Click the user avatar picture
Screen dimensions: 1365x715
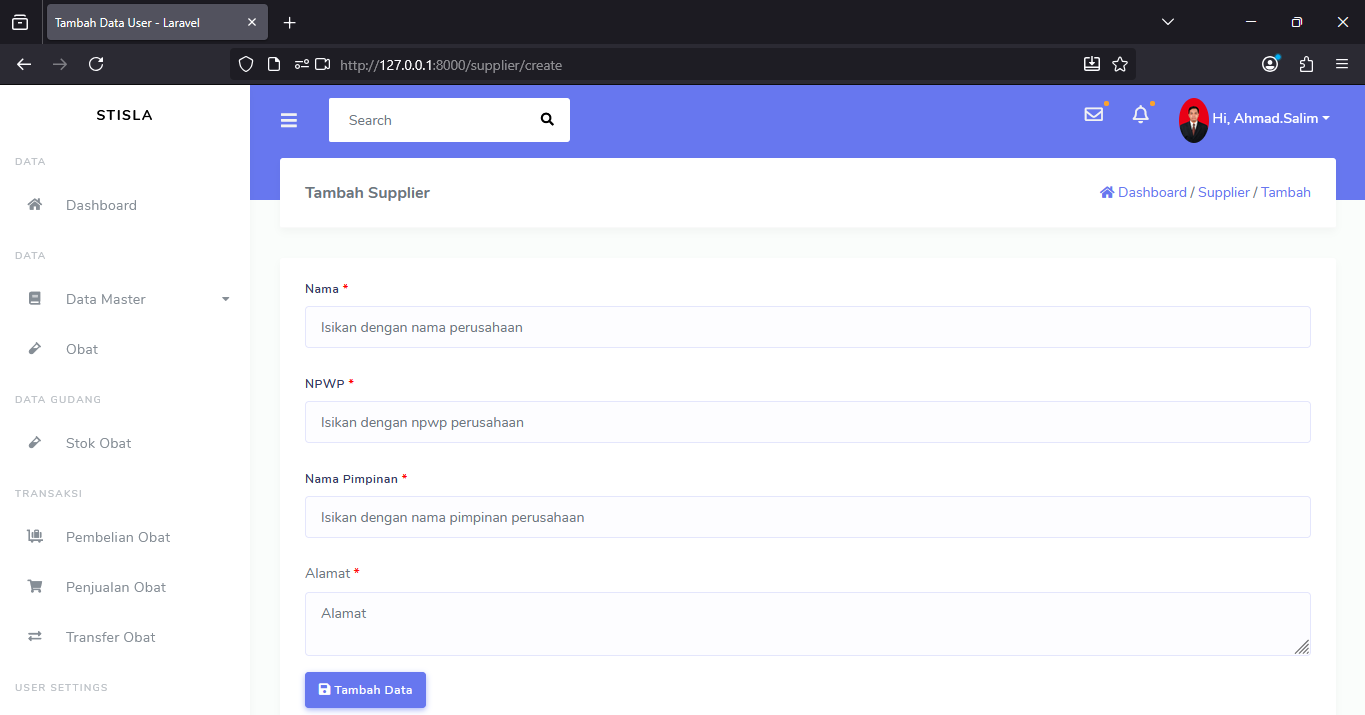(1193, 119)
